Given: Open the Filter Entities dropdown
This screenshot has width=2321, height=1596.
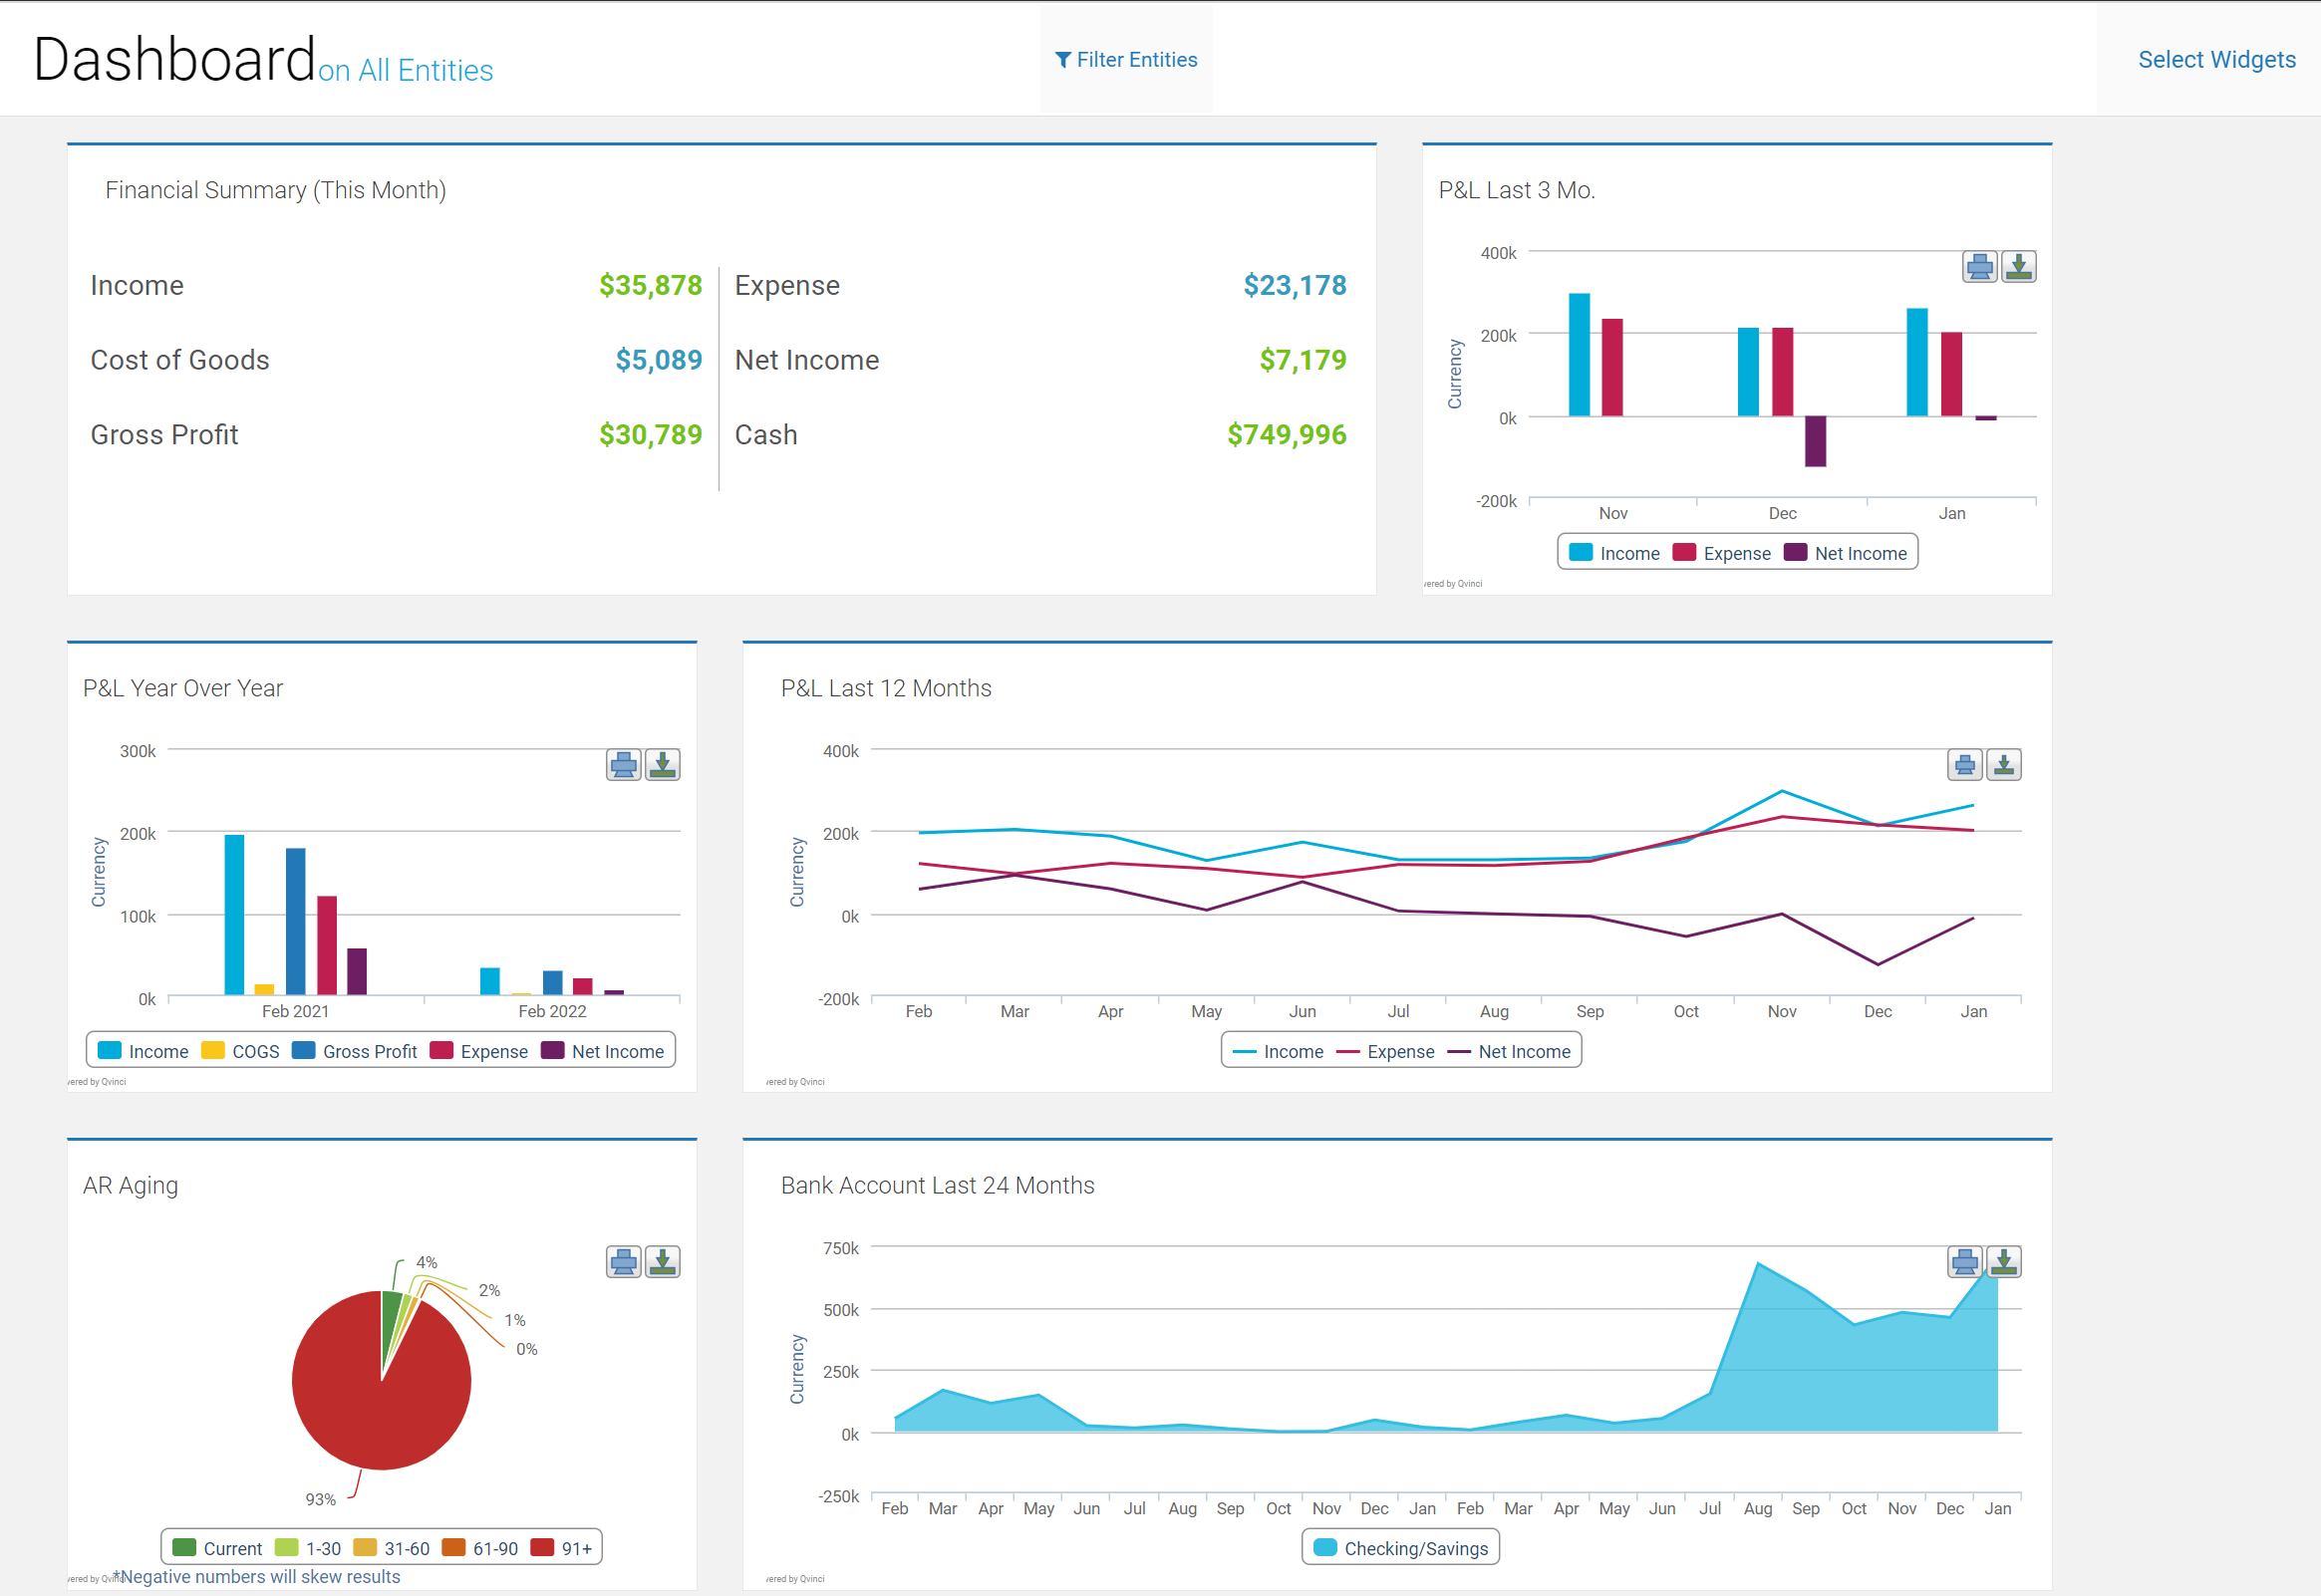Looking at the screenshot, I should [1126, 60].
